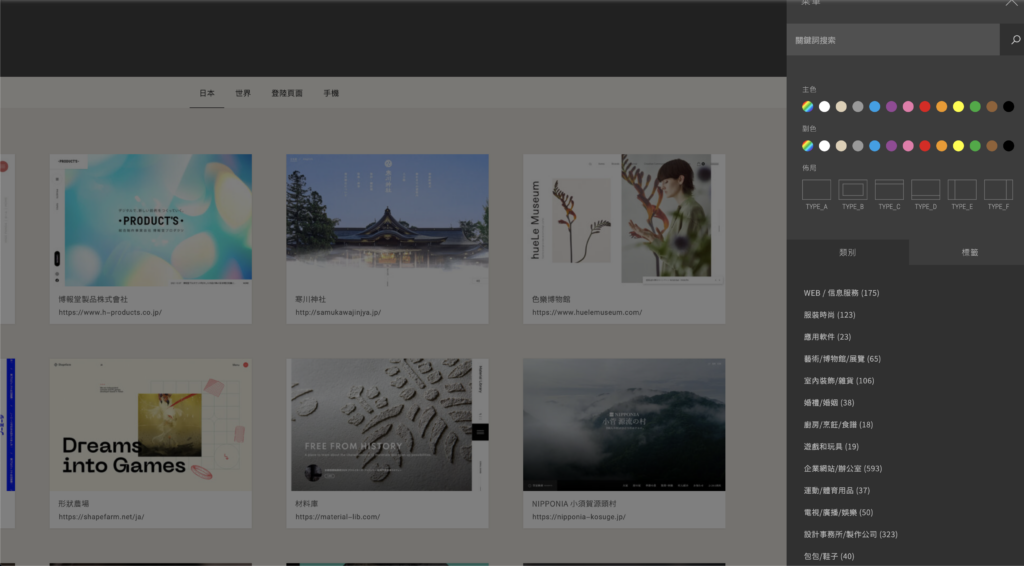Visit http://samukawajinjya.jp/ link

[x=338, y=313]
